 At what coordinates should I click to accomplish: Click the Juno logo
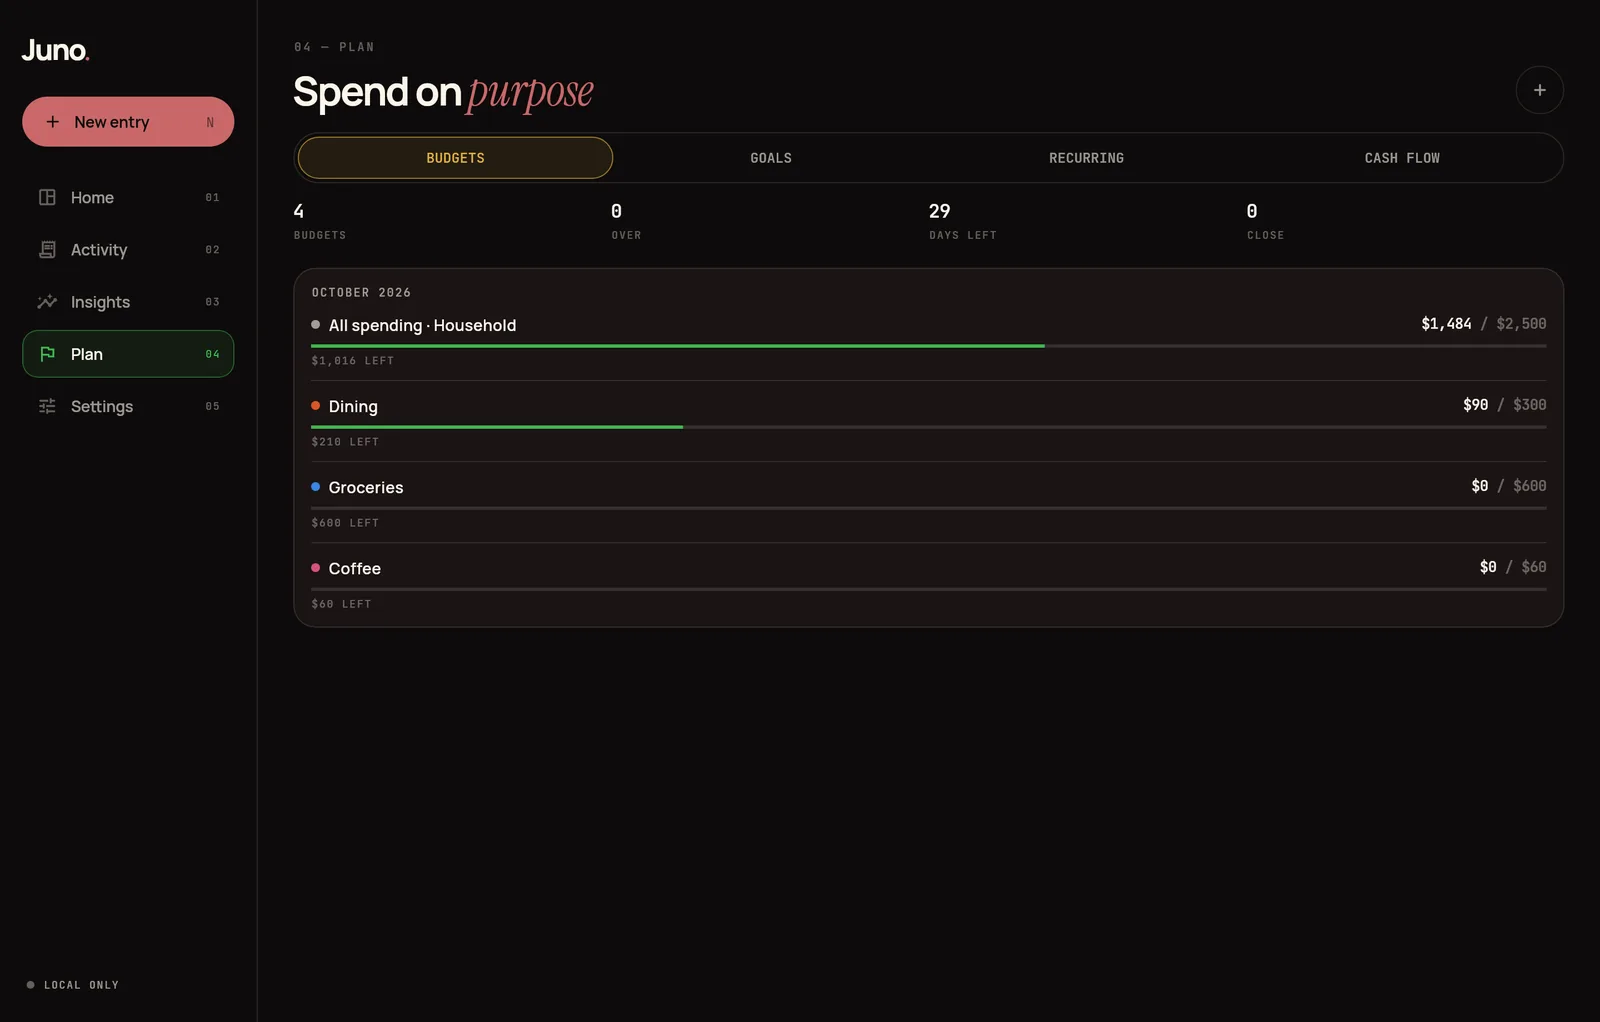pyautogui.click(x=55, y=50)
